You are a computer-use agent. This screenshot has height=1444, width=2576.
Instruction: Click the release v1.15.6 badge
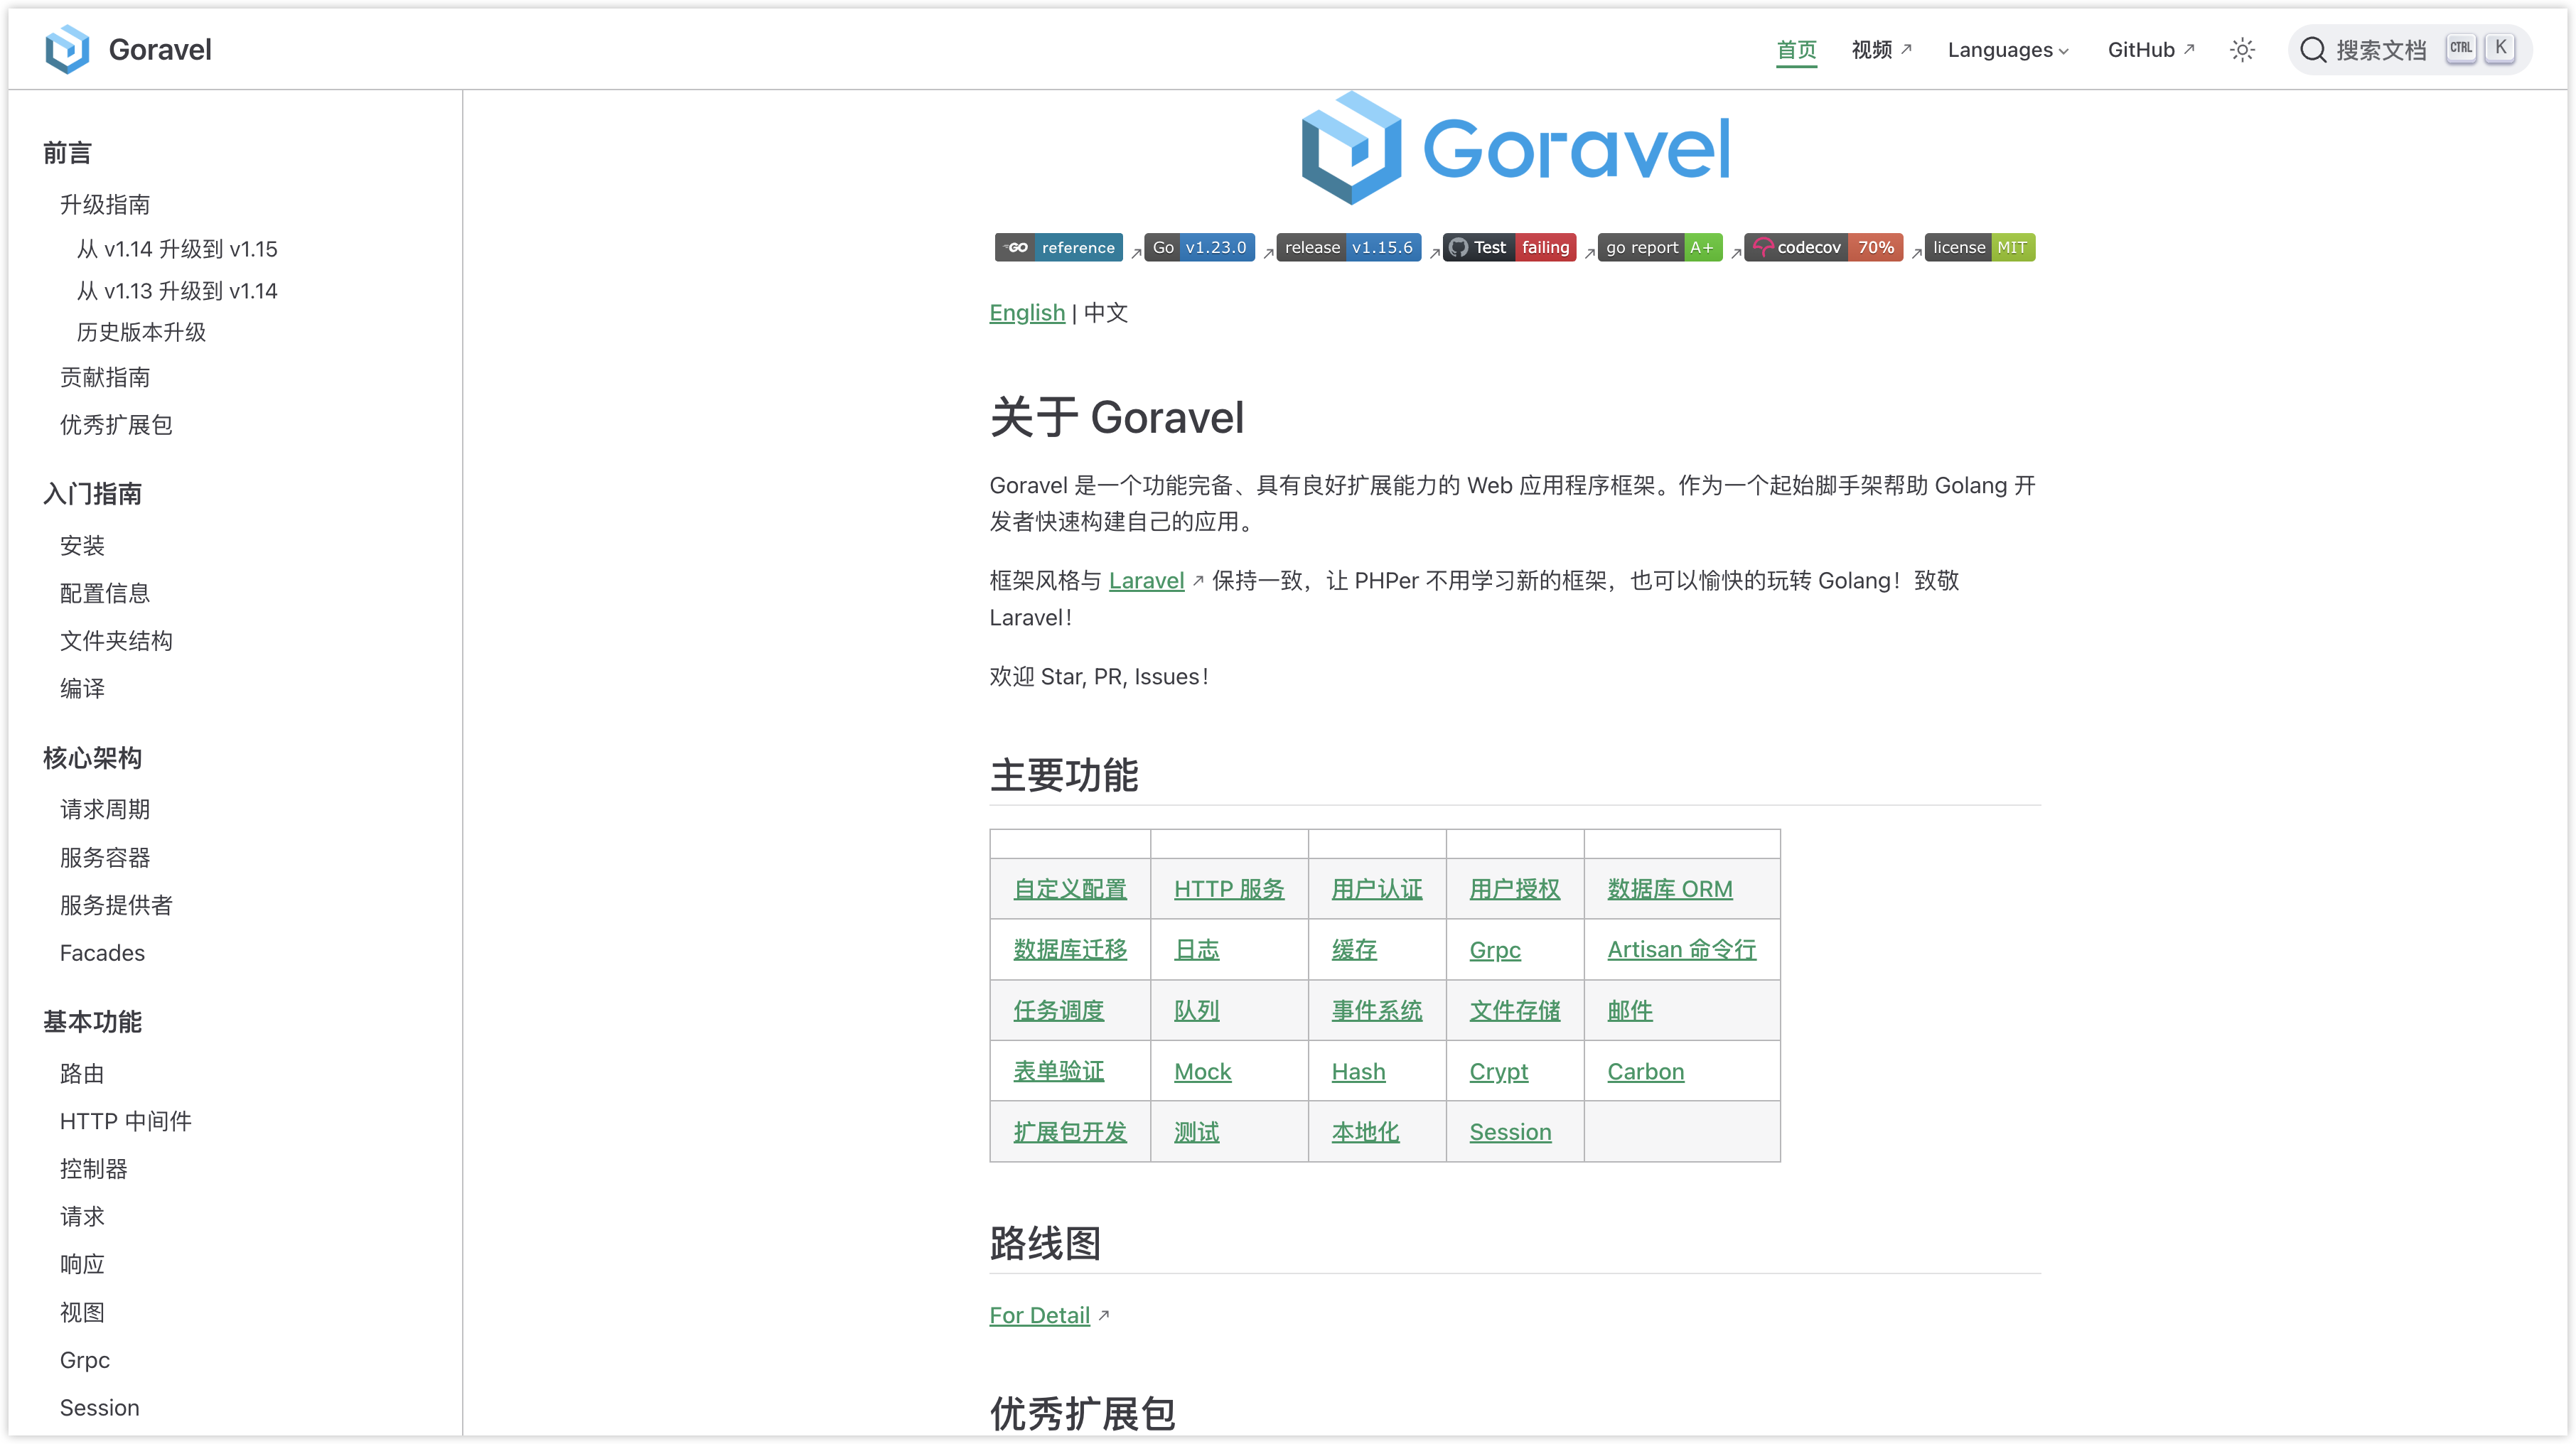coord(1348,247)
